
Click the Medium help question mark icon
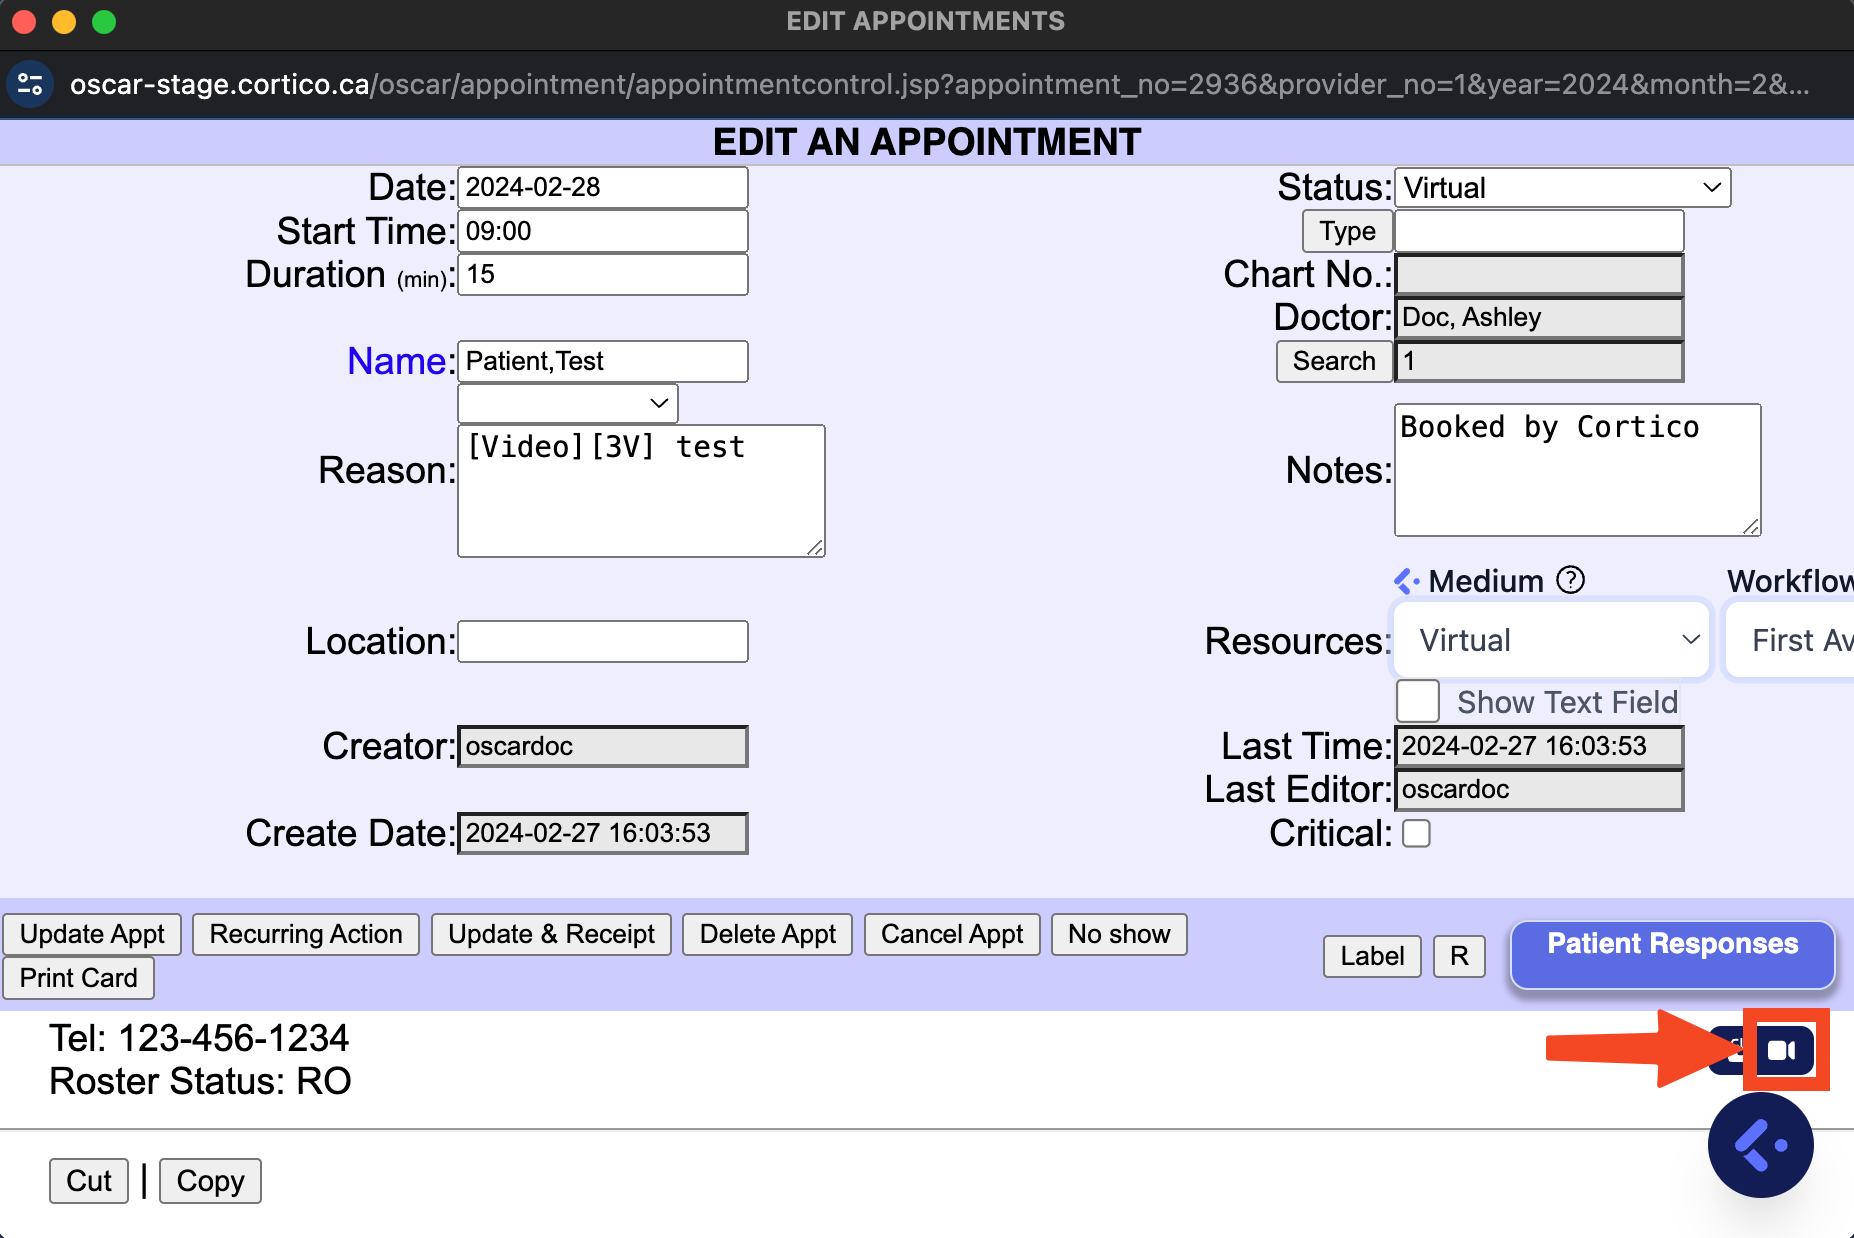tap(1571, 580)
